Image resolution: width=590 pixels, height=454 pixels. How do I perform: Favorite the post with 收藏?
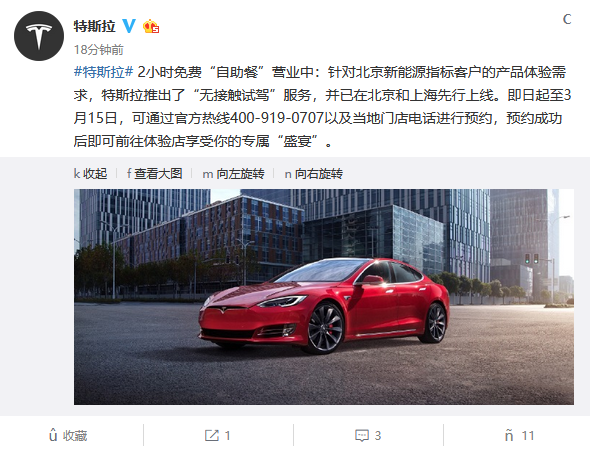pyautogui.click(x=68, y=436)
